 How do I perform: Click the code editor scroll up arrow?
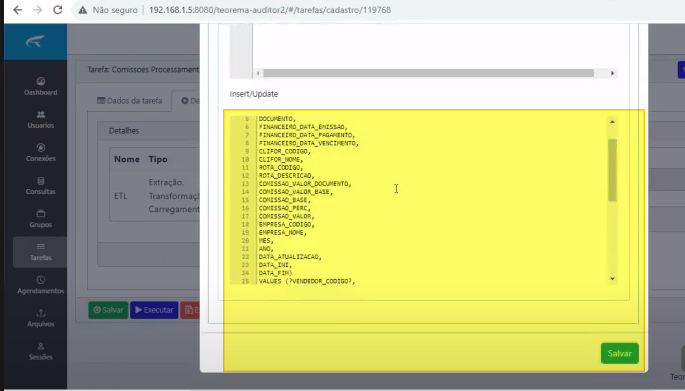[612, 122]
